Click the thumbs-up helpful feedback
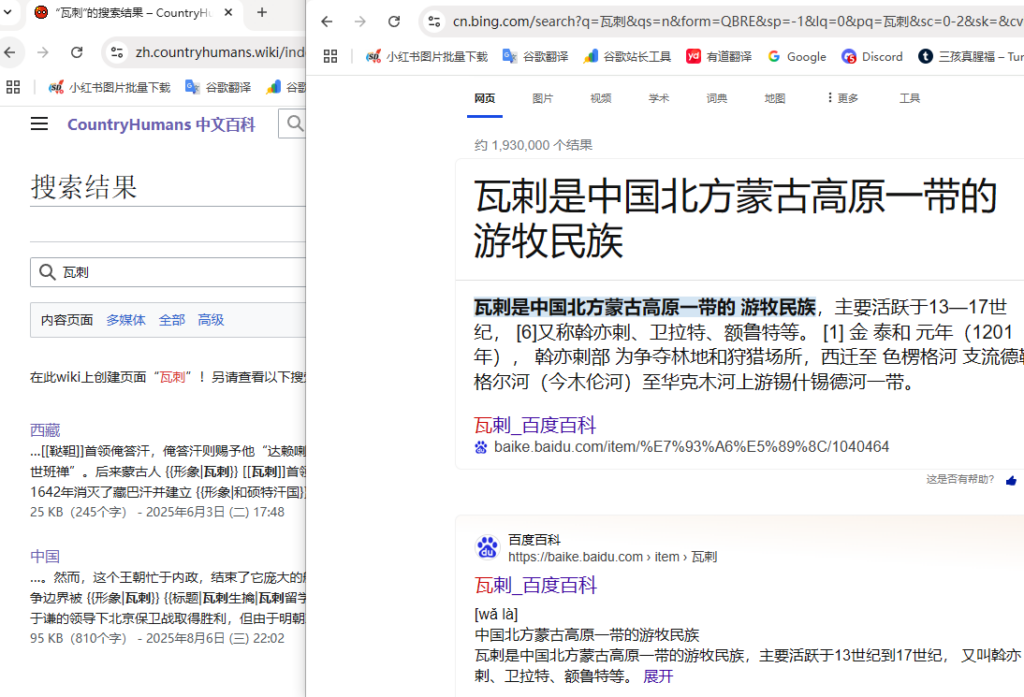 1011,480
